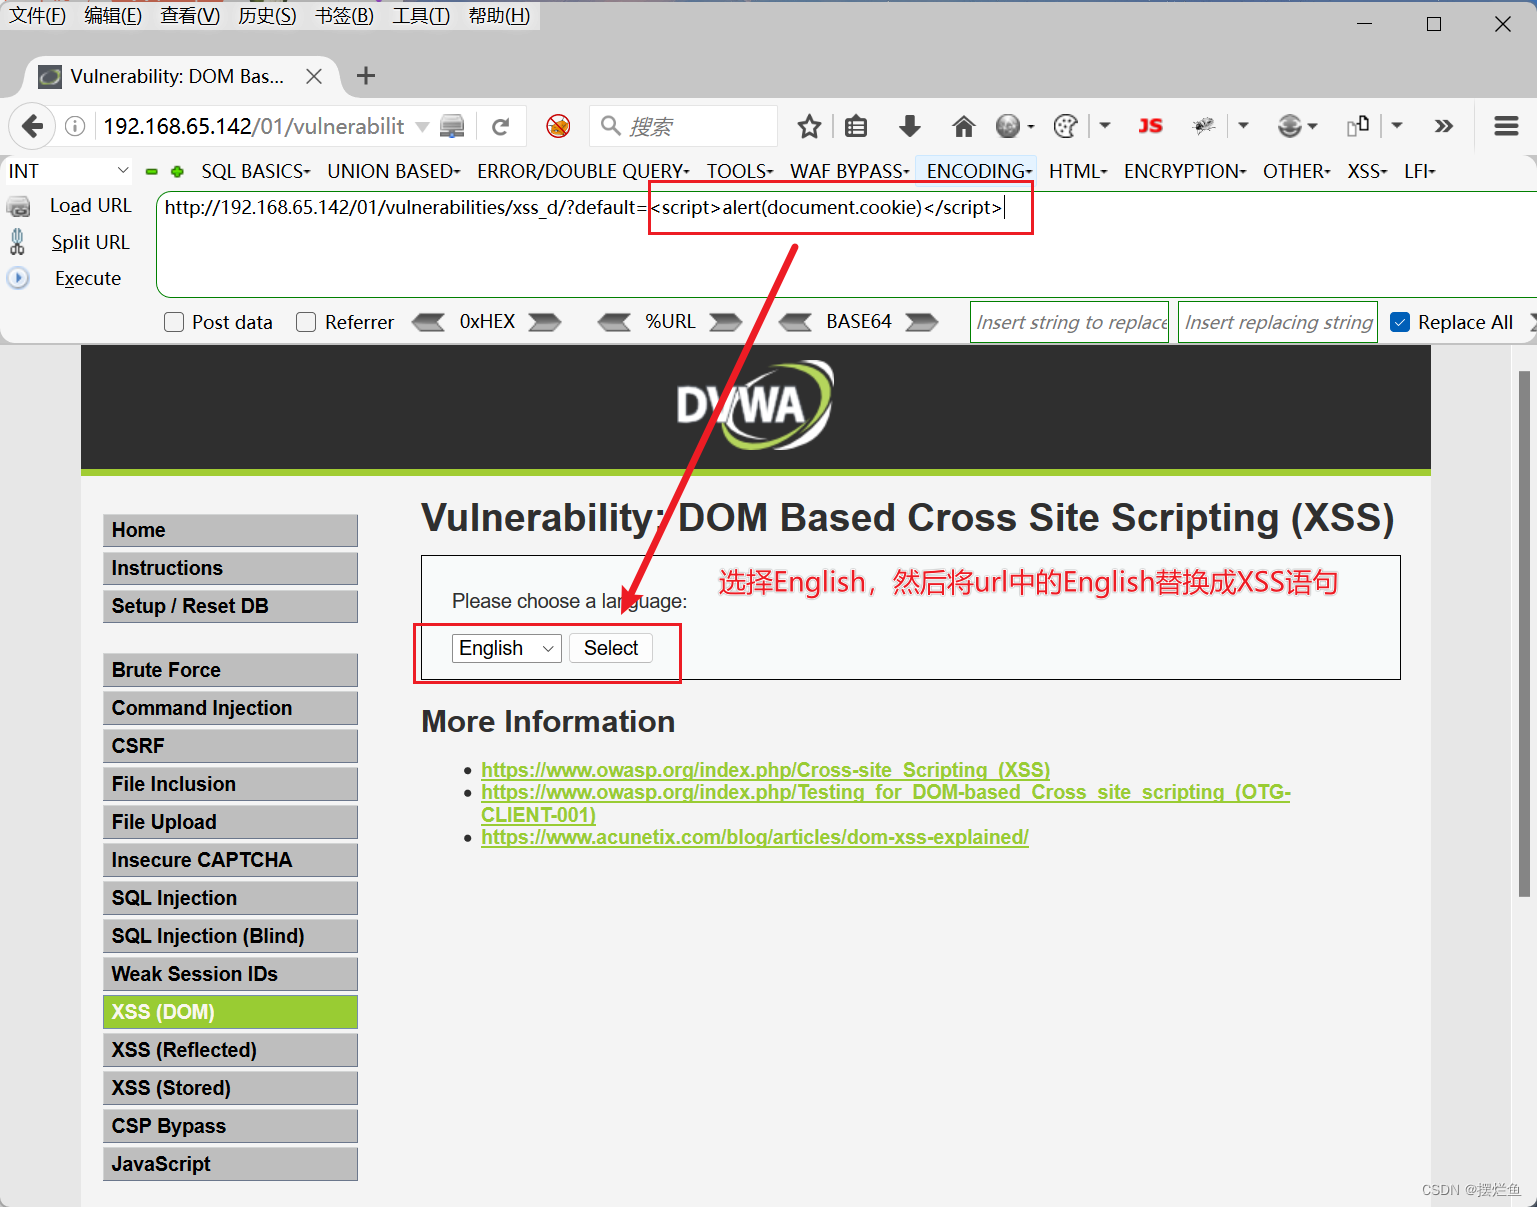Open the bookmarks list icon
Screen dimensions: 1537x1207
856,126
